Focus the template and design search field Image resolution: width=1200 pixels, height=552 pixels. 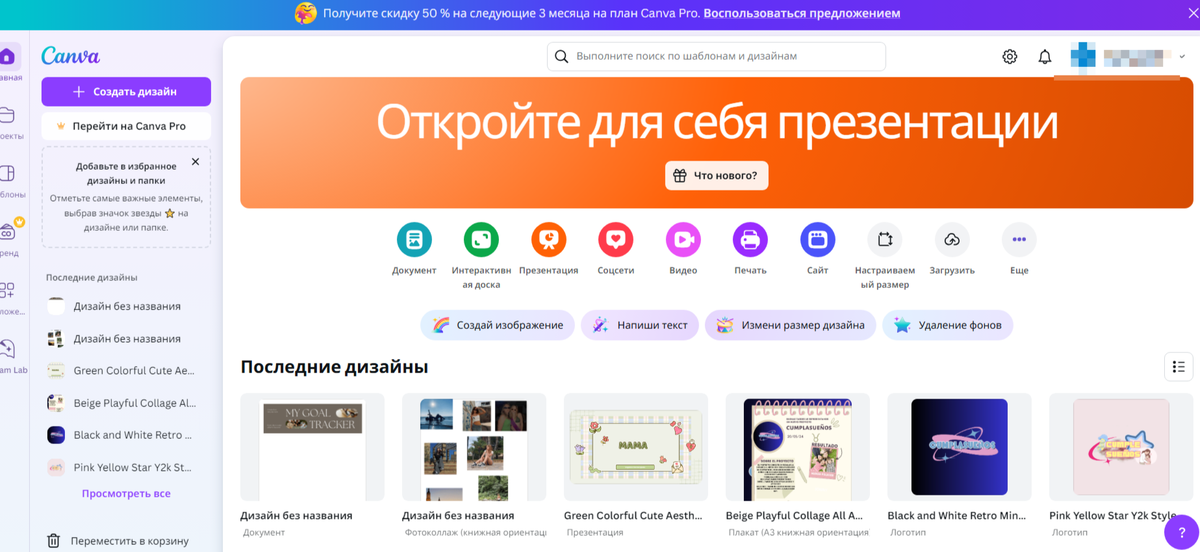click(x=716, y=56)
